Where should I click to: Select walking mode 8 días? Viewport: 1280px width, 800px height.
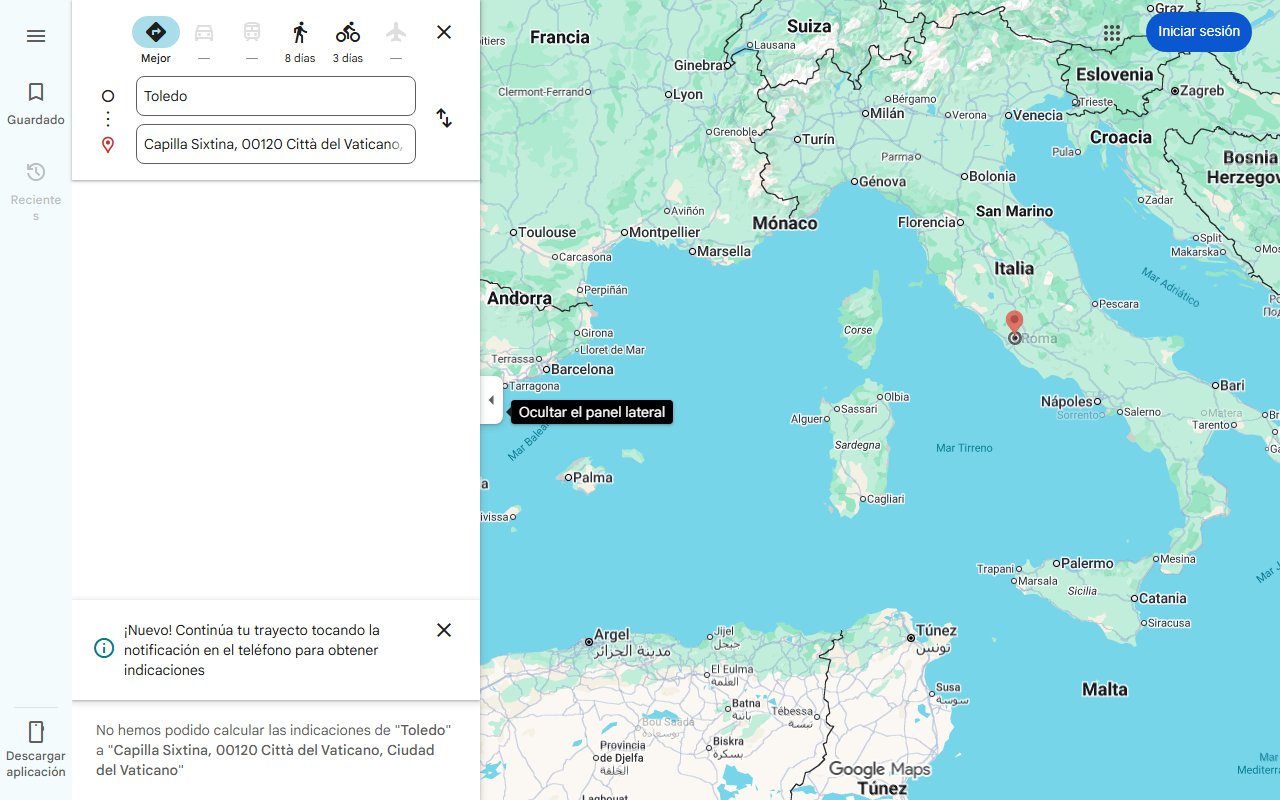click(x=299, y=33)
